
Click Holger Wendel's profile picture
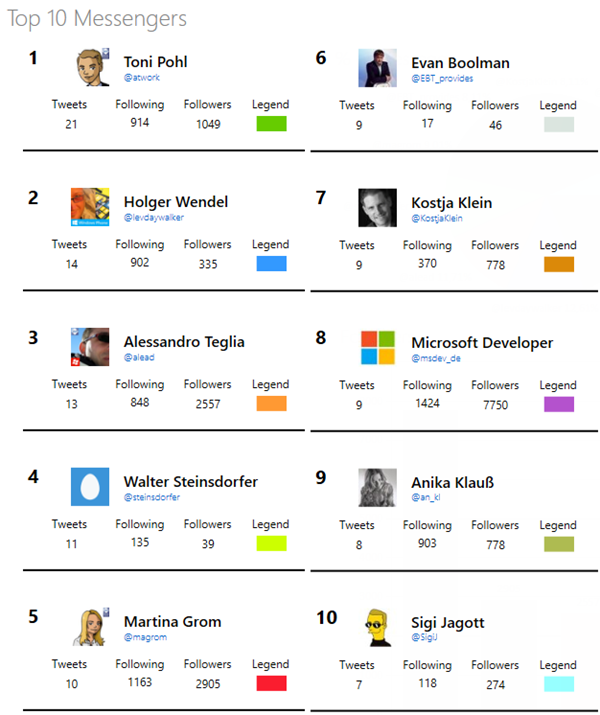90,207
